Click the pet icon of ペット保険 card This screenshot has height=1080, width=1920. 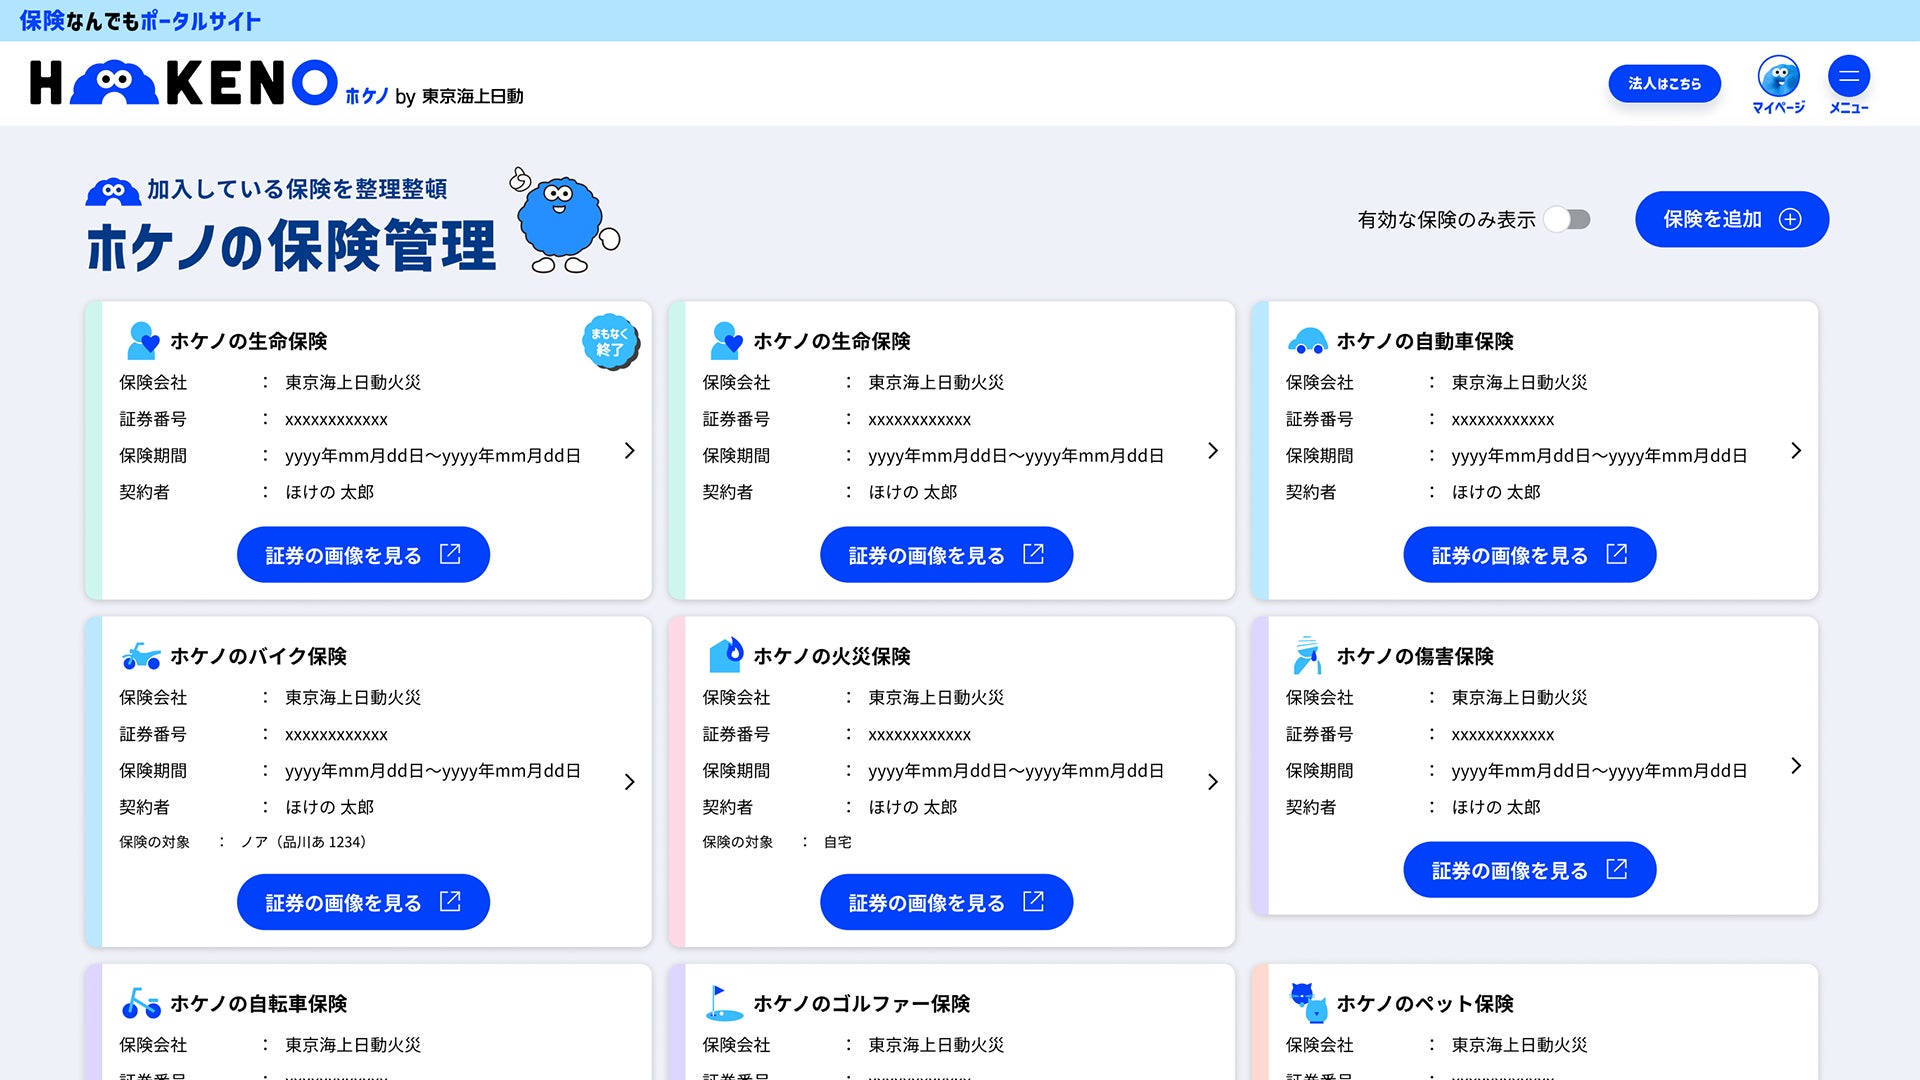pos(1307,1002)
